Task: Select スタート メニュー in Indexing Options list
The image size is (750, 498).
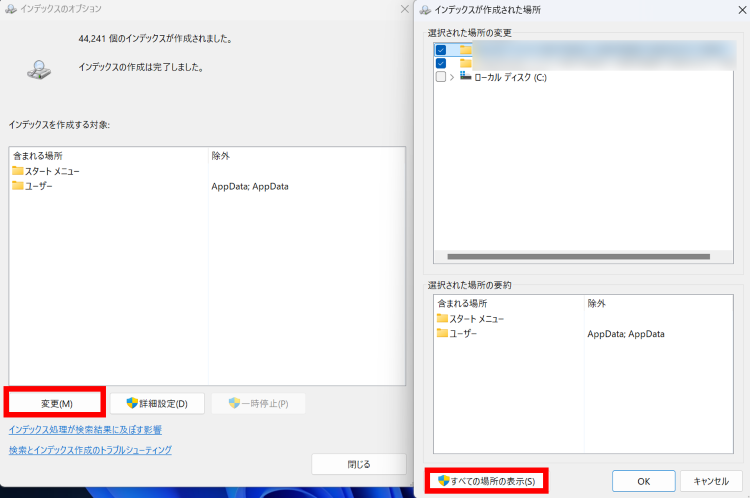Action: point(52,171)
